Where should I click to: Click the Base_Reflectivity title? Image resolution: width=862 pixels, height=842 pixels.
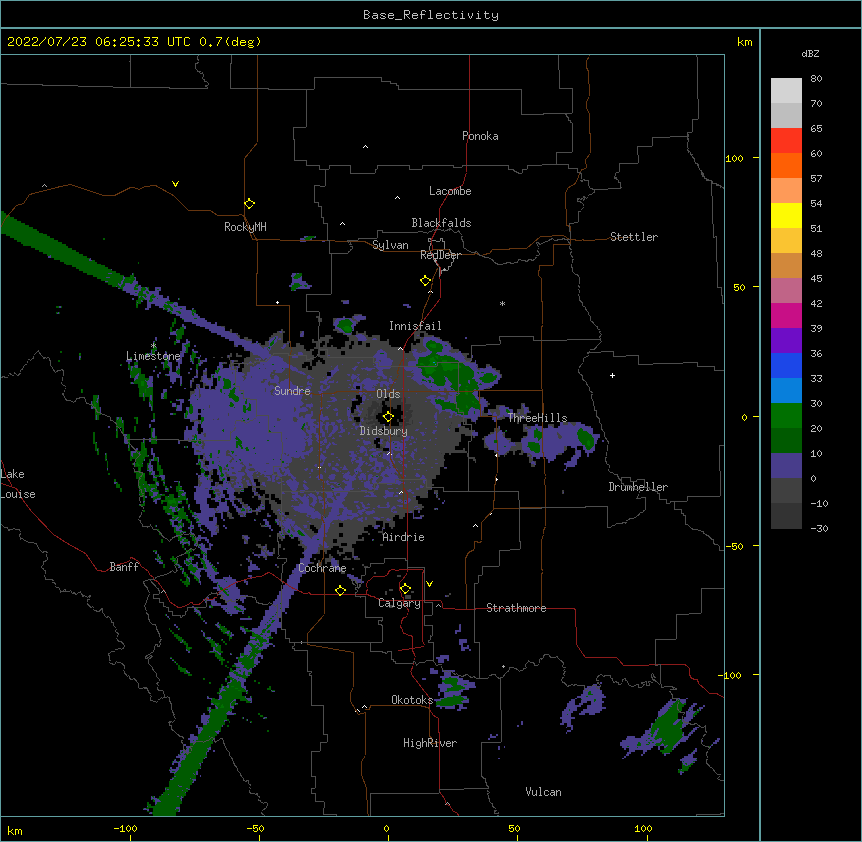(x=431, y=15)
